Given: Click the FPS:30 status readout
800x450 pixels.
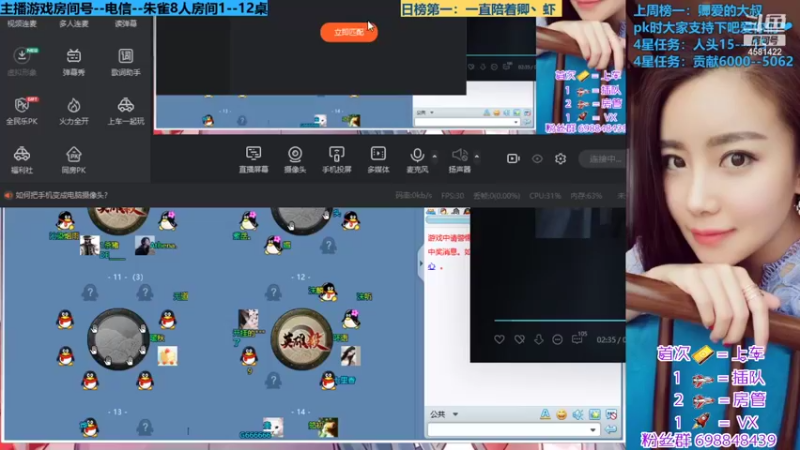Looking at the screenshot, I should (453, 195).
